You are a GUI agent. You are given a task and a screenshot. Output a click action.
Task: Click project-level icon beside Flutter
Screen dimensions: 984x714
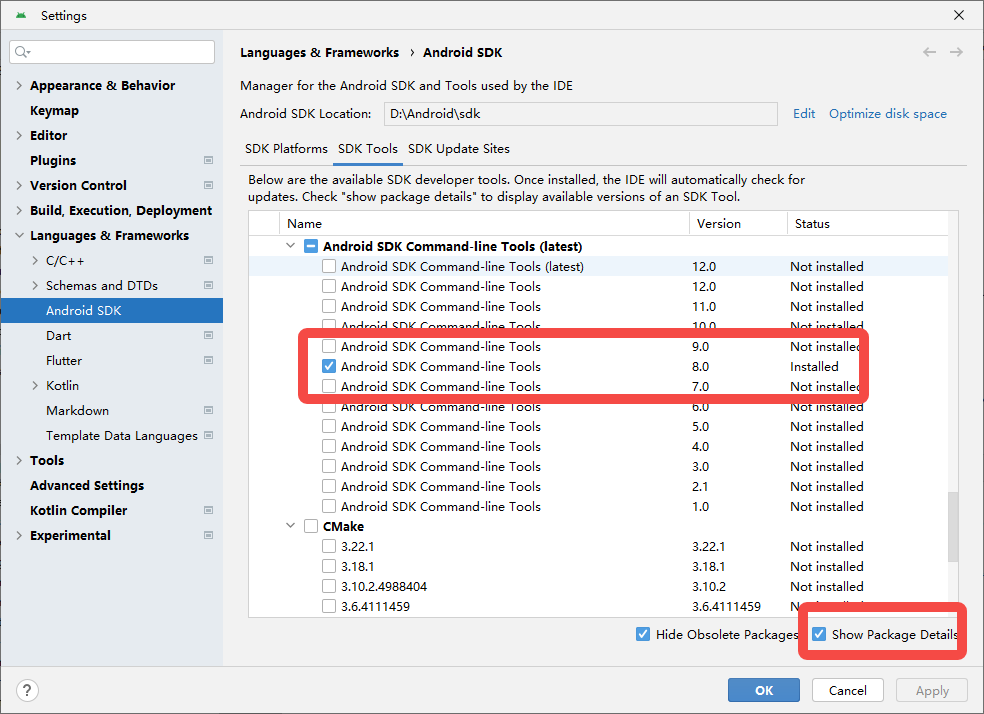click(208, 361)
